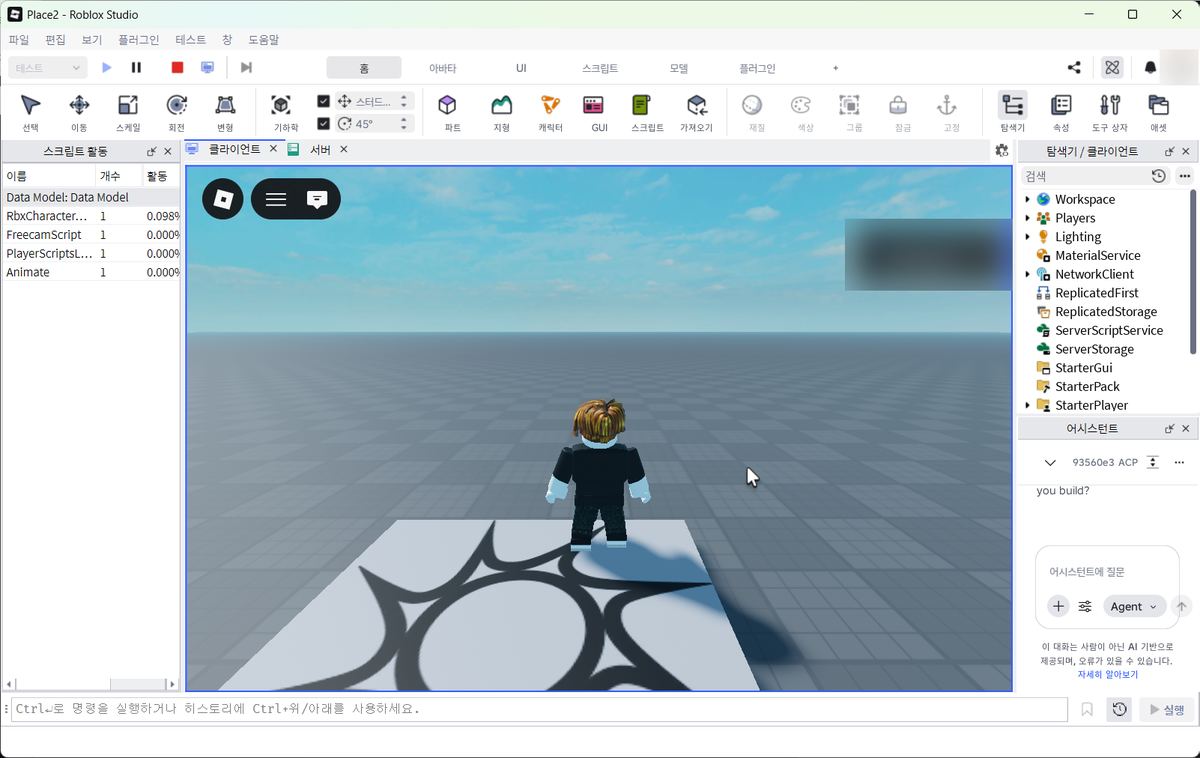Click the Explorer panel vertical scrollbar
1200x758 pixels.
tap(1193, 270)
